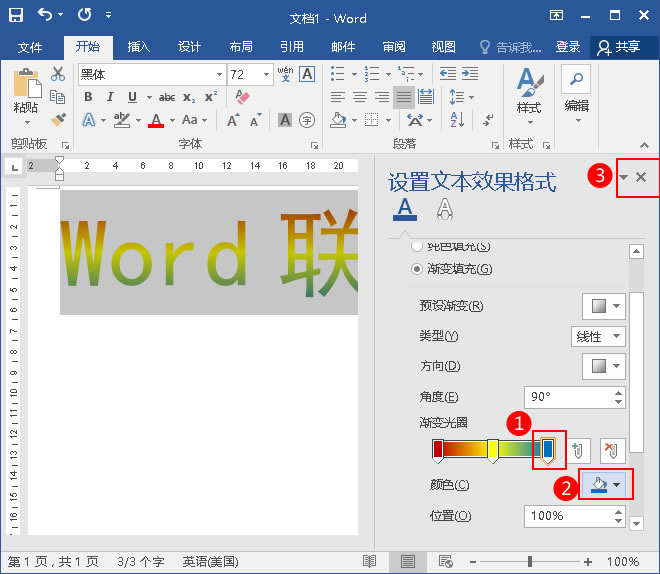Click the Cut scissors icon
This screenshot has width=660, height=574.
[58, 74]
